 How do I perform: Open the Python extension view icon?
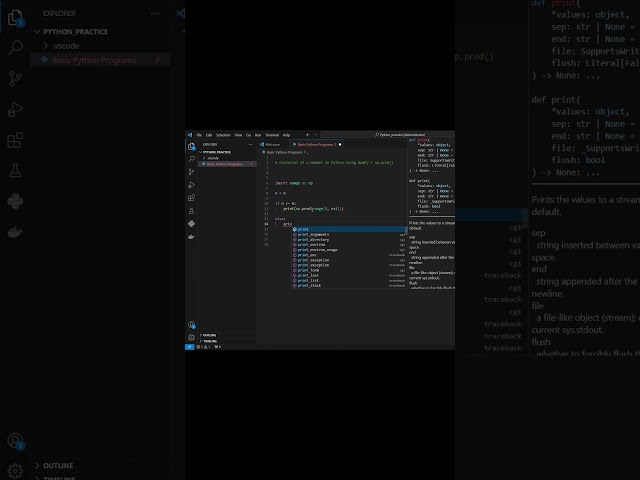click(x=191, y=224)
